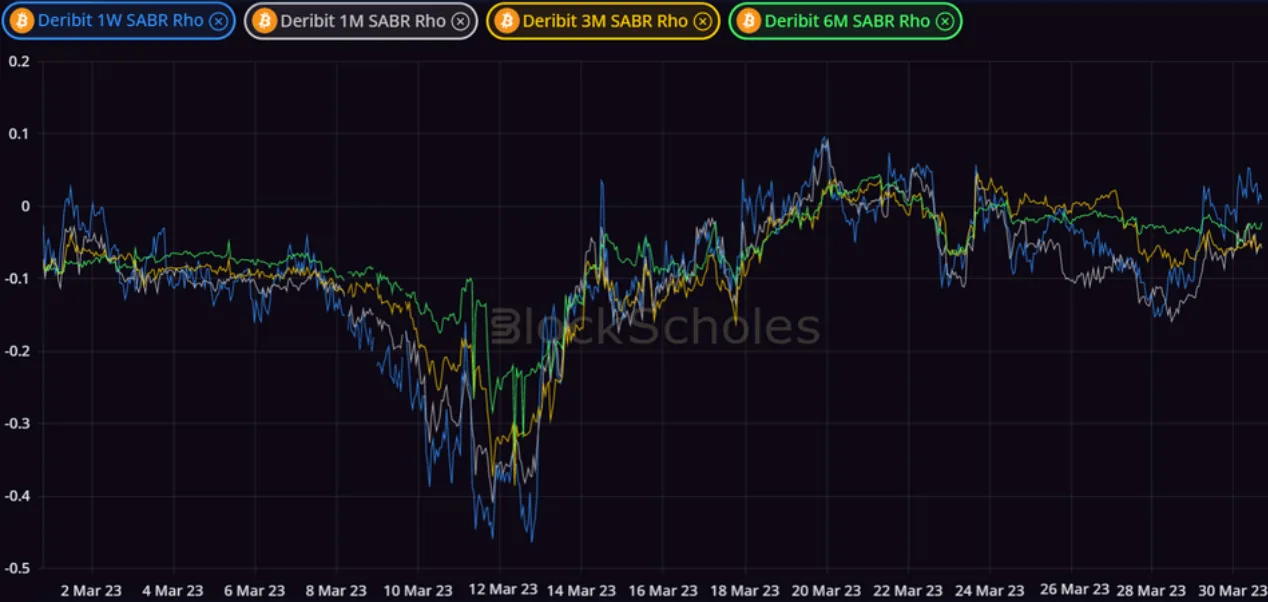
Task: Click the 12 Mar 23 date label
Action: (501, 590)
